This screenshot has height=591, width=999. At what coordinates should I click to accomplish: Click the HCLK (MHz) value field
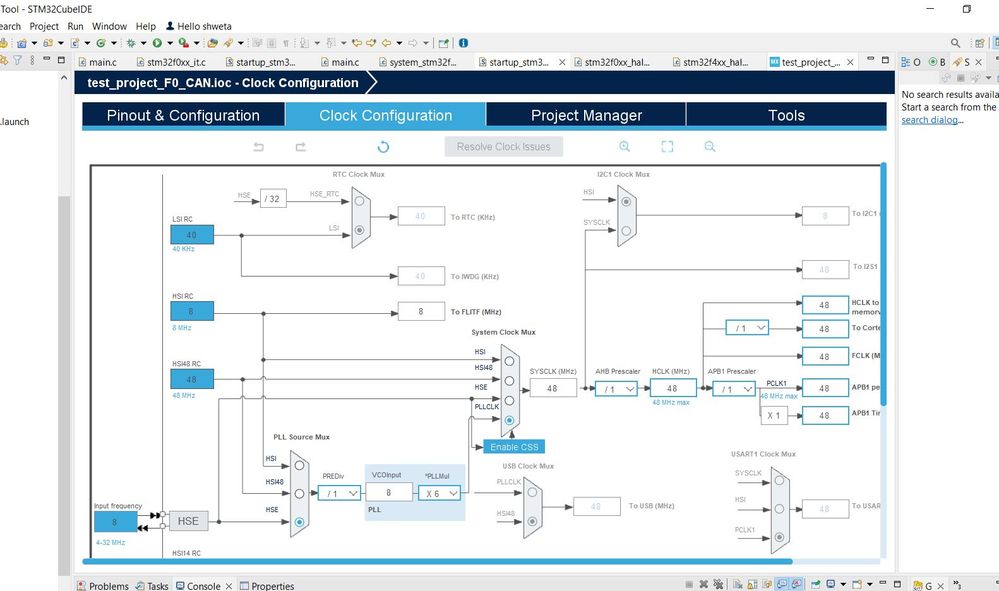coord(673,388)
